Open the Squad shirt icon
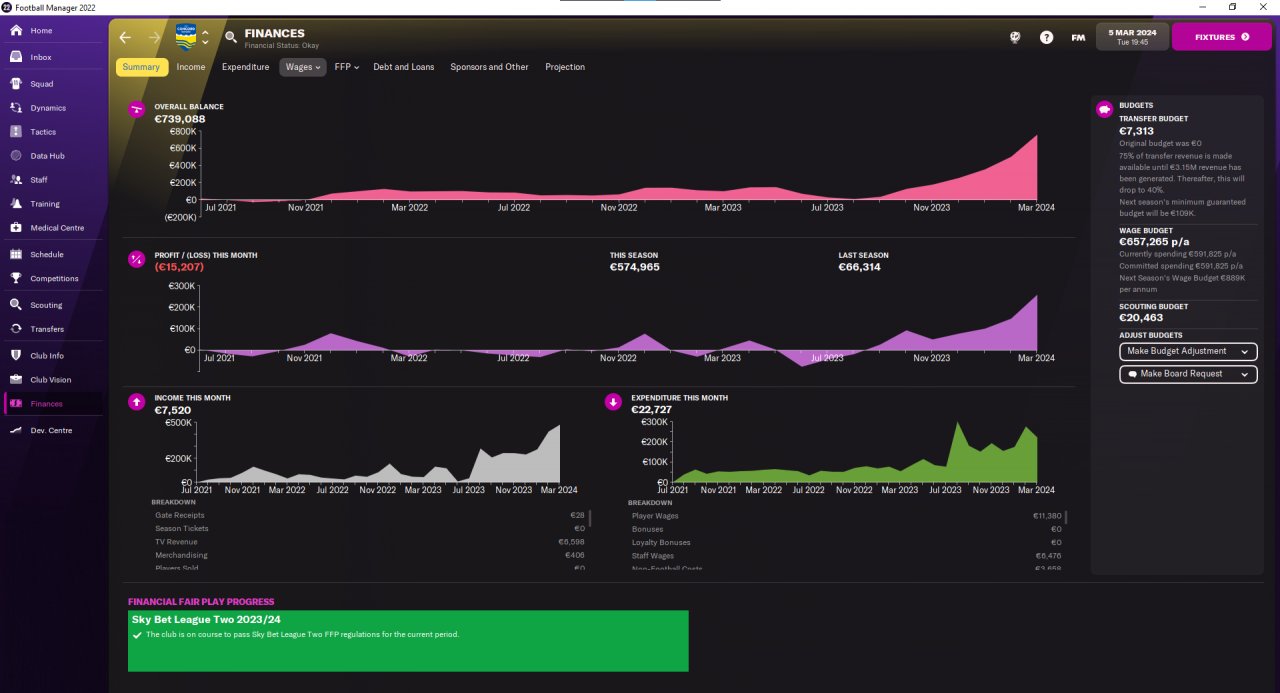Image resolution: width=1280 pixels, height=693 pixels. [x=16, y=84]
